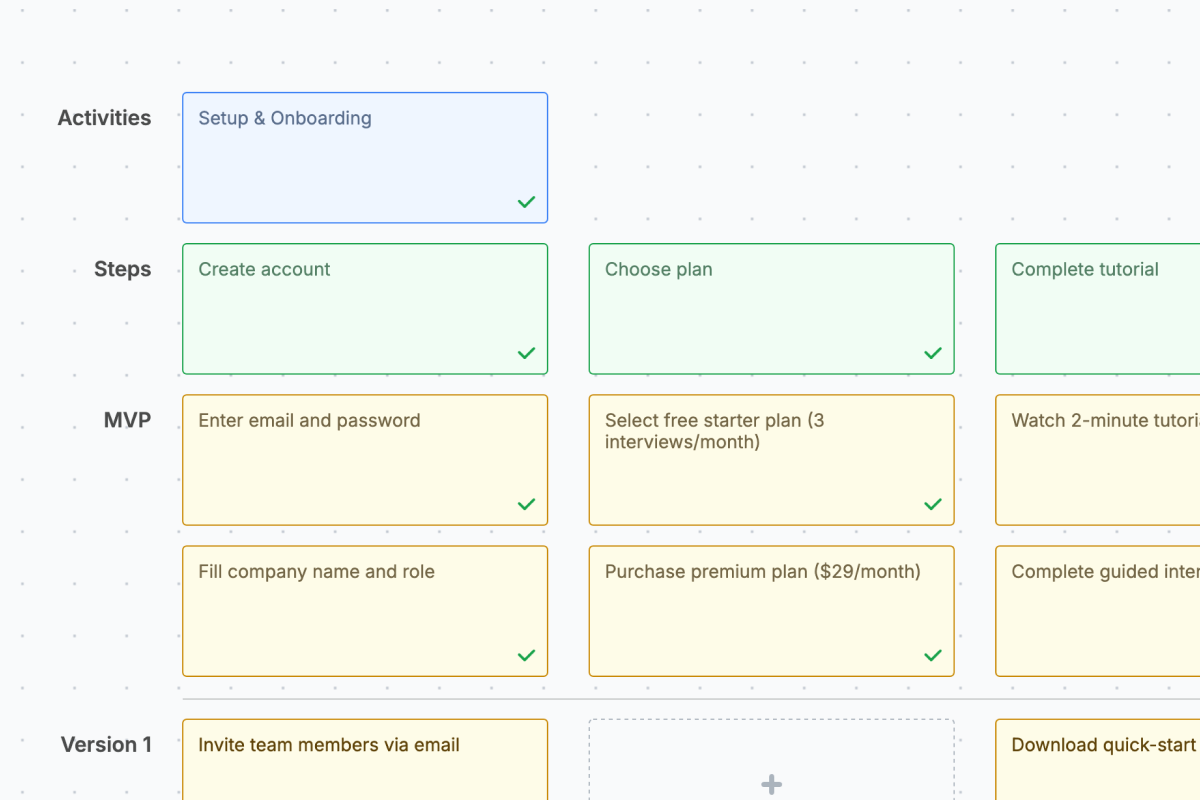Click the checkmark on Setup & Onboarding card
The width and height of the screenshot is (1200, 800).
pyautogui.click(x=527, y=202)
